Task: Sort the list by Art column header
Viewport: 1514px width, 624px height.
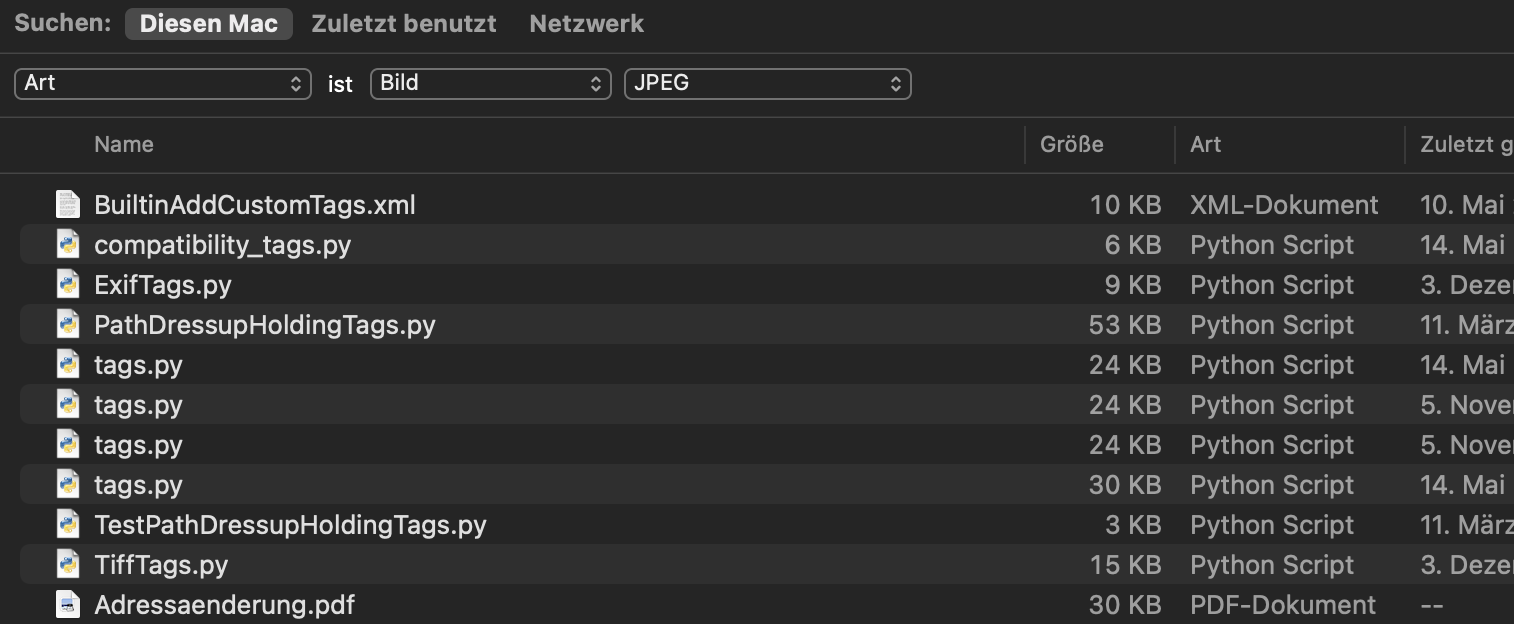Action: 1205,145
